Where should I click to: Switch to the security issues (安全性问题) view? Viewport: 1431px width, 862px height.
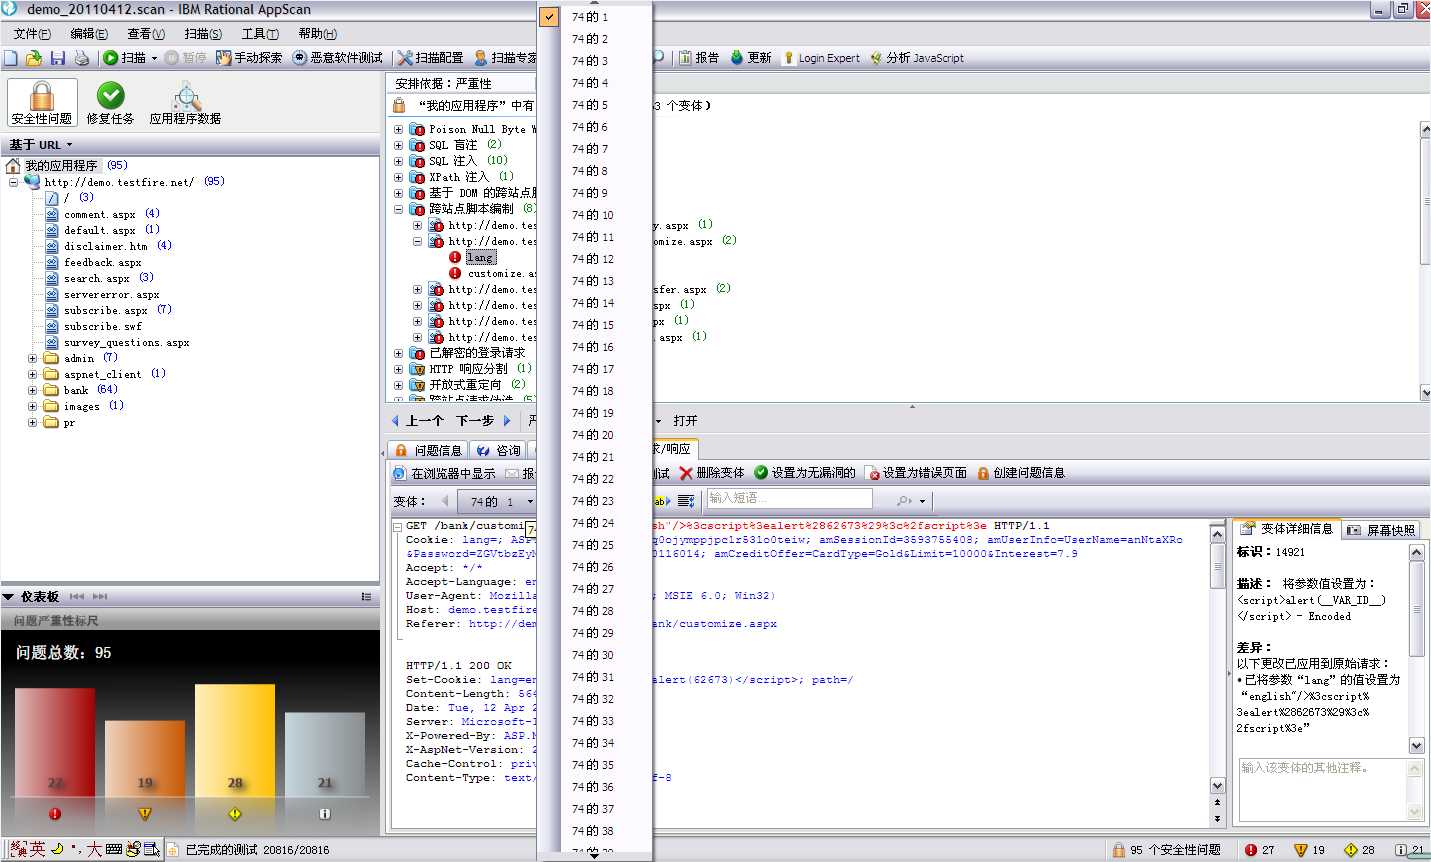click(42, 103)
